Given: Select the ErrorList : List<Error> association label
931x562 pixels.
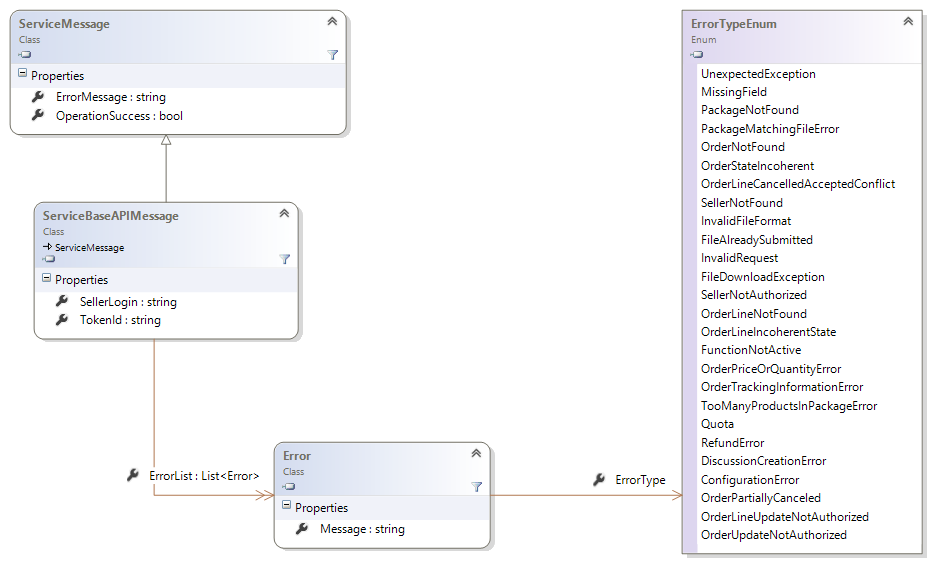Looking at the screenshot, I should pos(204,476).
